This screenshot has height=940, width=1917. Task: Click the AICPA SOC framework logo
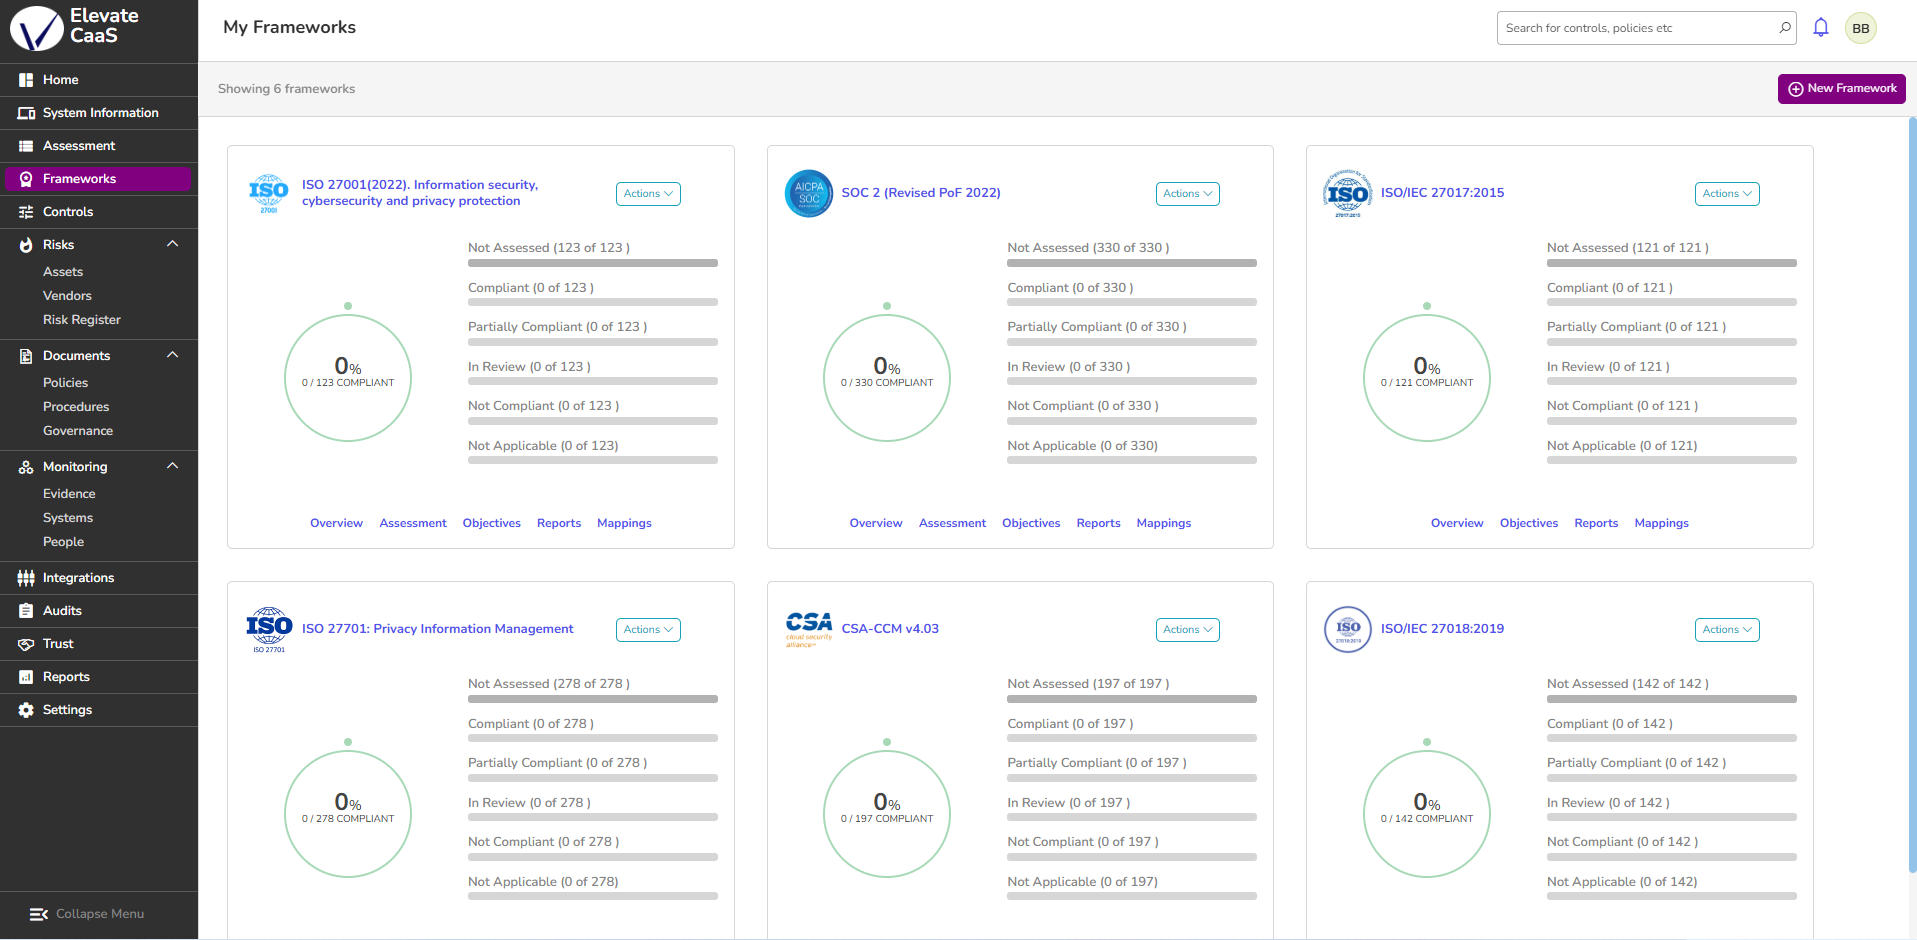[808, 193]
